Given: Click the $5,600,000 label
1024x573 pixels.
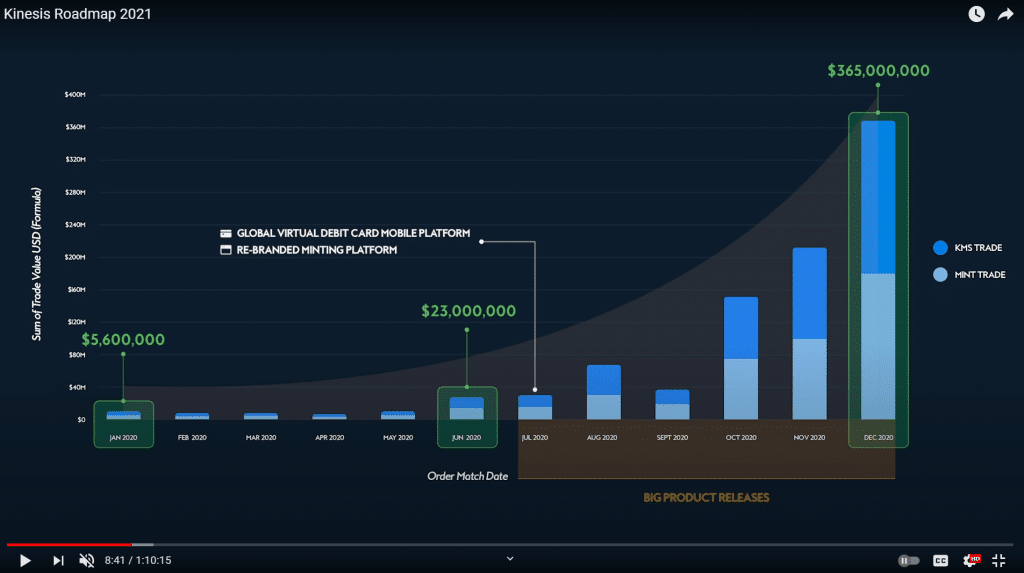Looking at the screenshot, I should (x=123, y=340).
